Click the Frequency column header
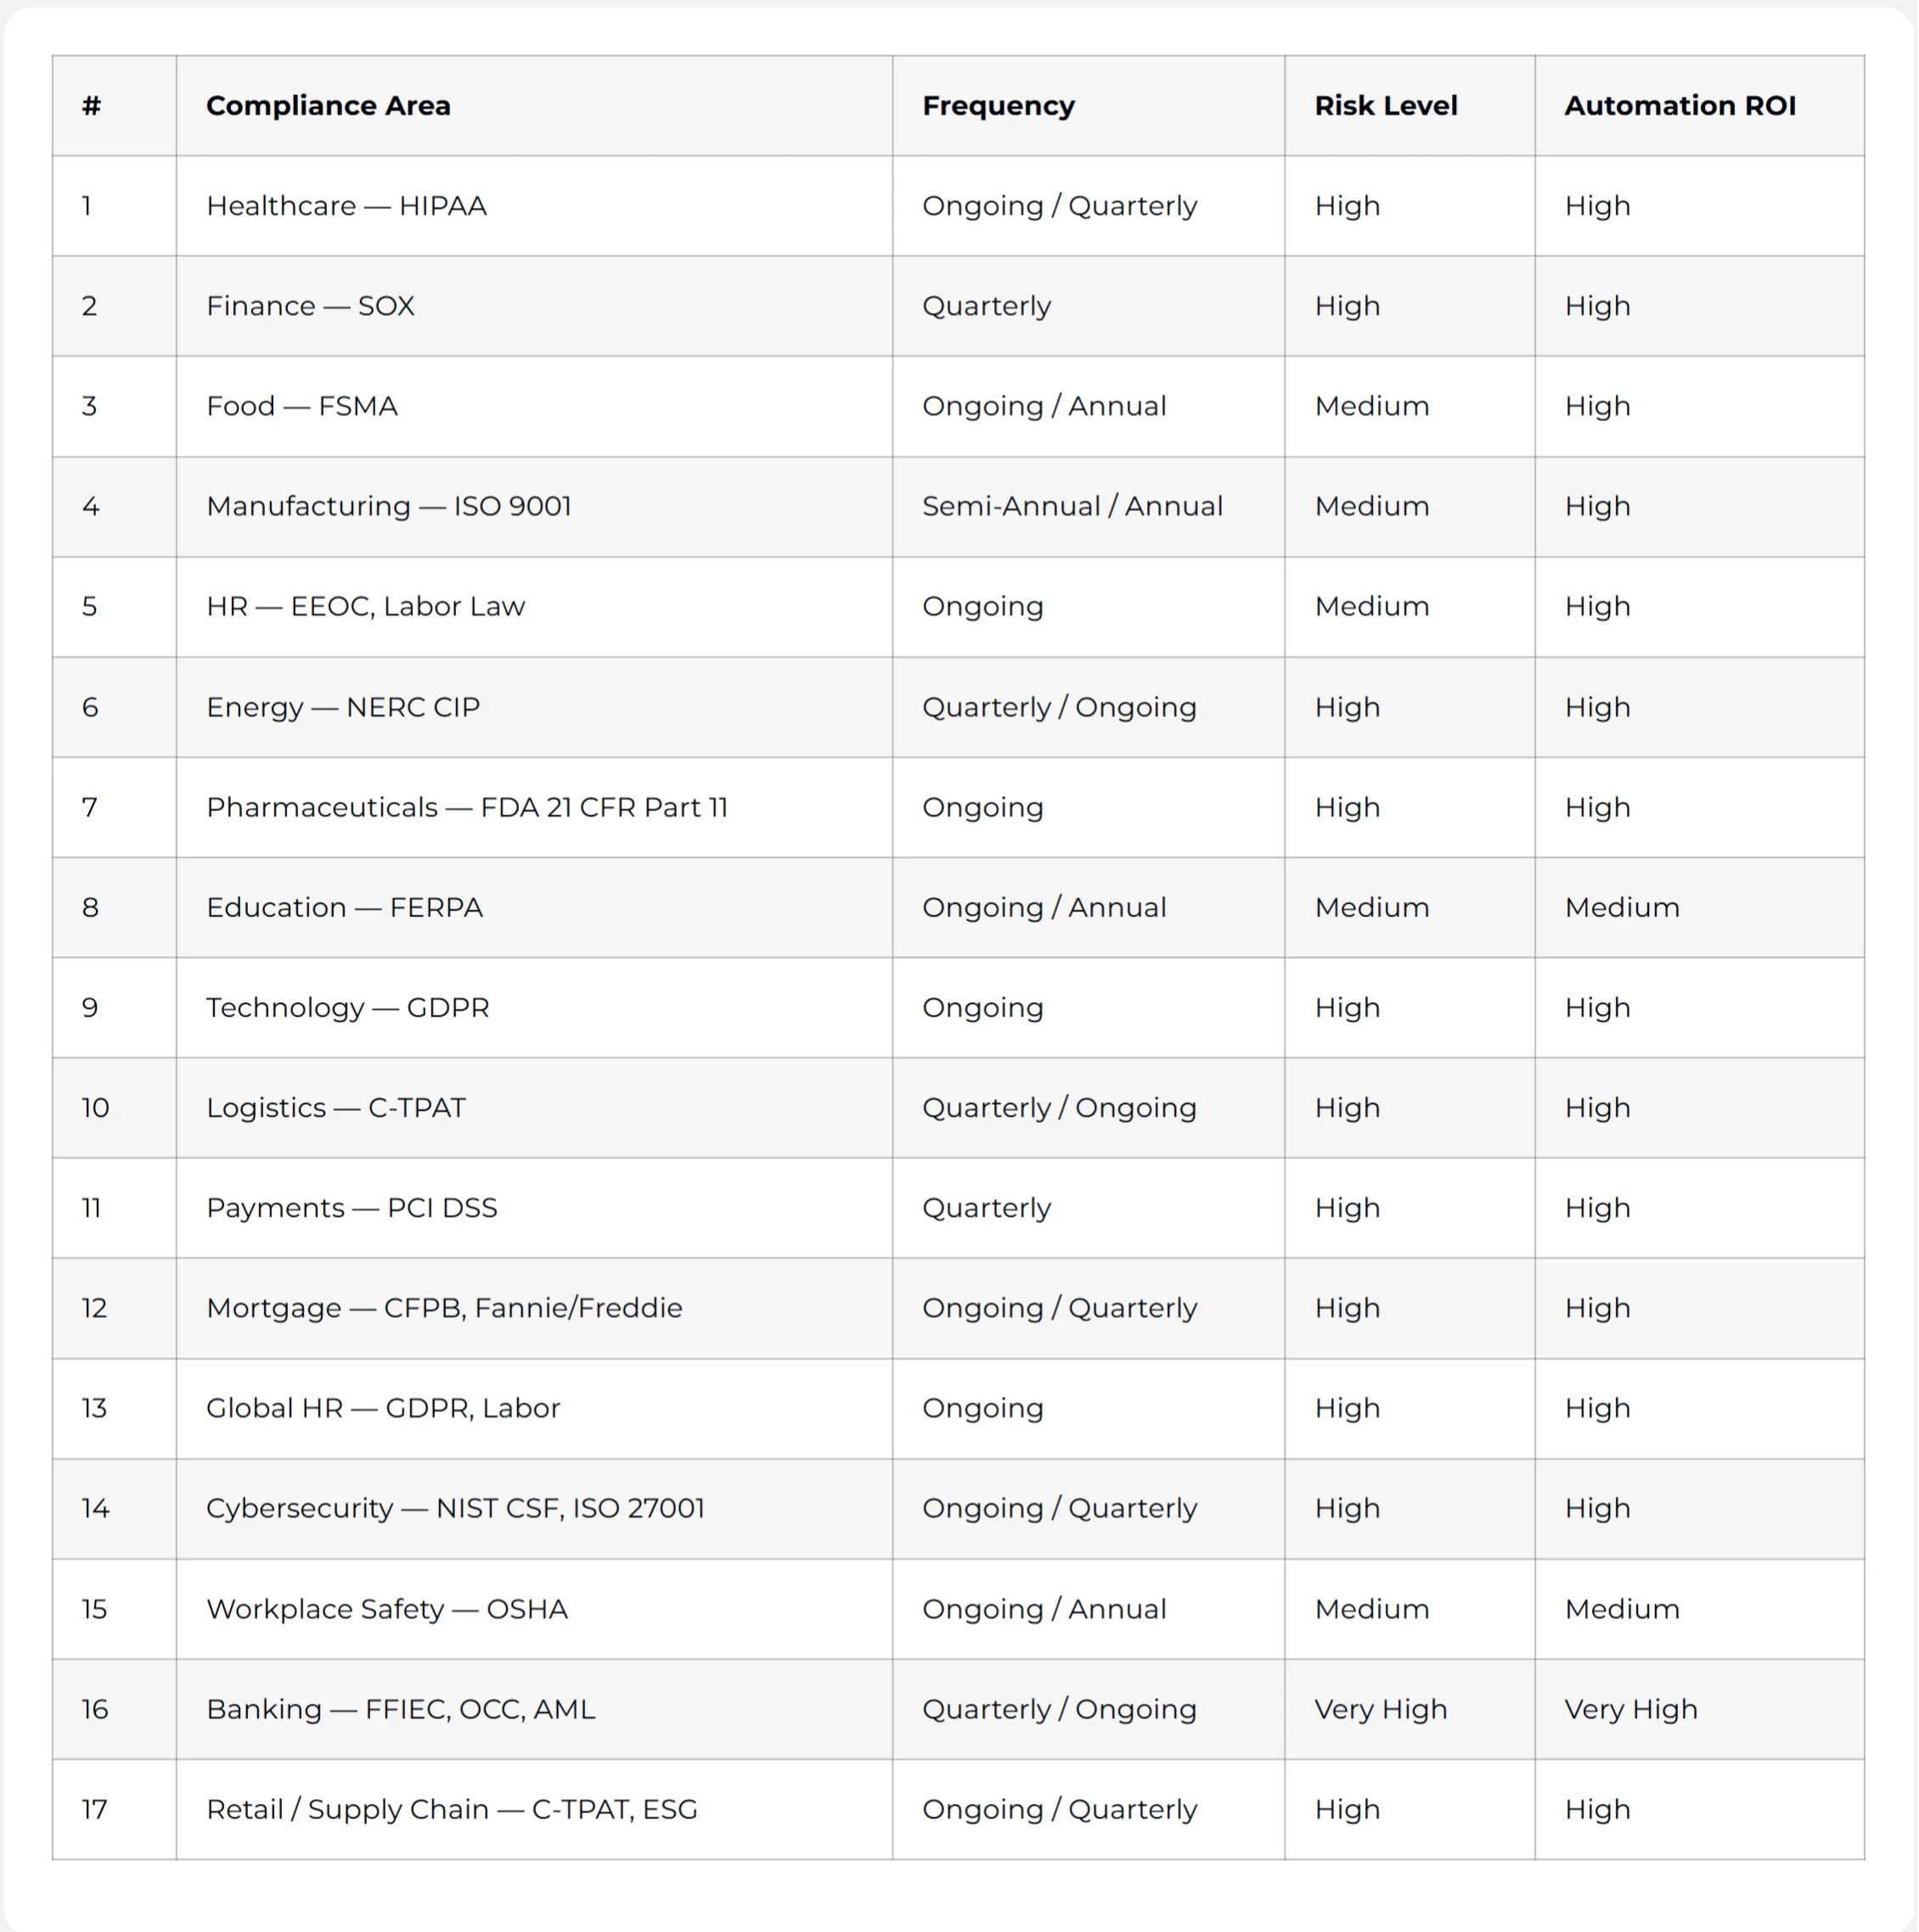Image resolution: width=1919 pixels, height=1932 pixels. coord(998,105)
